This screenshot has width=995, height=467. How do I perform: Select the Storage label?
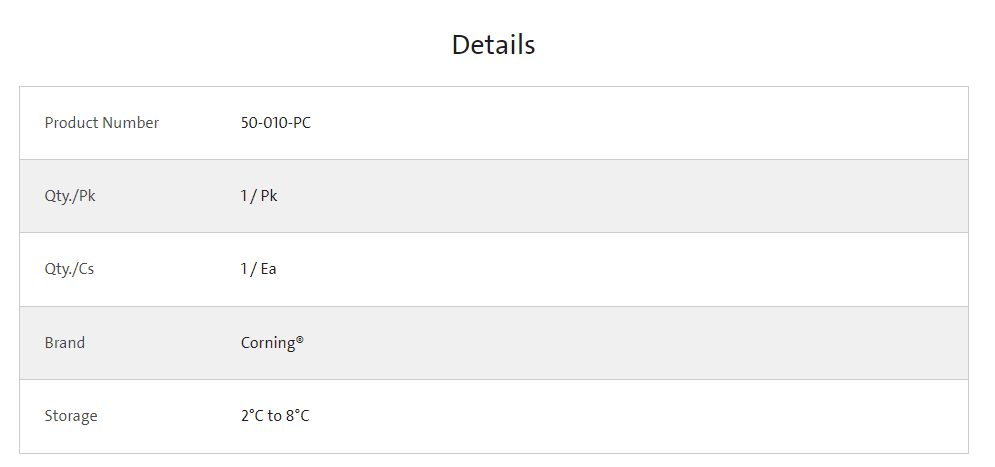pyautogui.click(x=71, y=416)
